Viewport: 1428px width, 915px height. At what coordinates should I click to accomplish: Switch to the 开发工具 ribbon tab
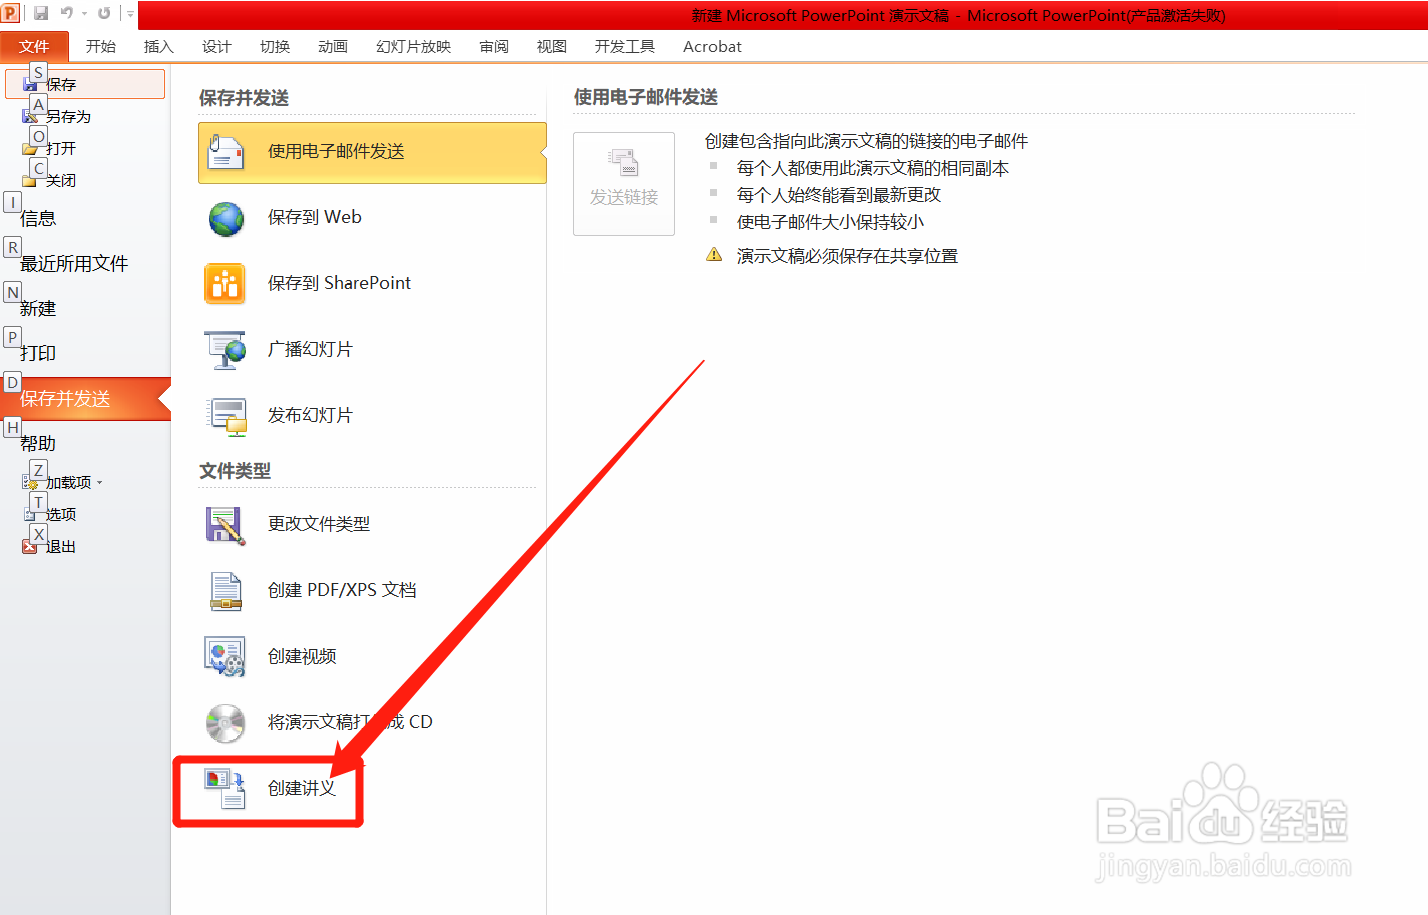pyautogui.click(x=625, y=46)
